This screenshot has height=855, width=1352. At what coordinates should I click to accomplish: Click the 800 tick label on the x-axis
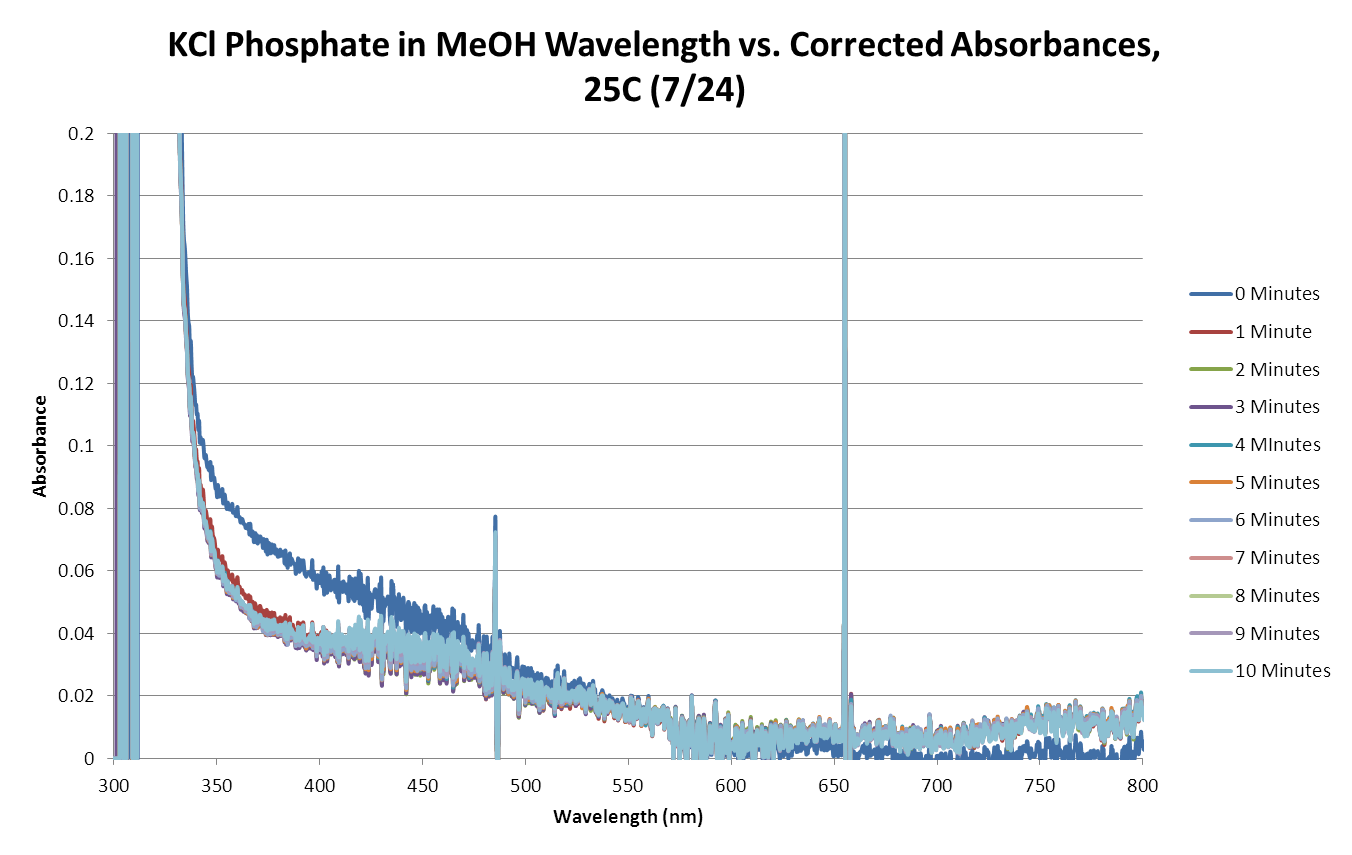pos(1141,786)
